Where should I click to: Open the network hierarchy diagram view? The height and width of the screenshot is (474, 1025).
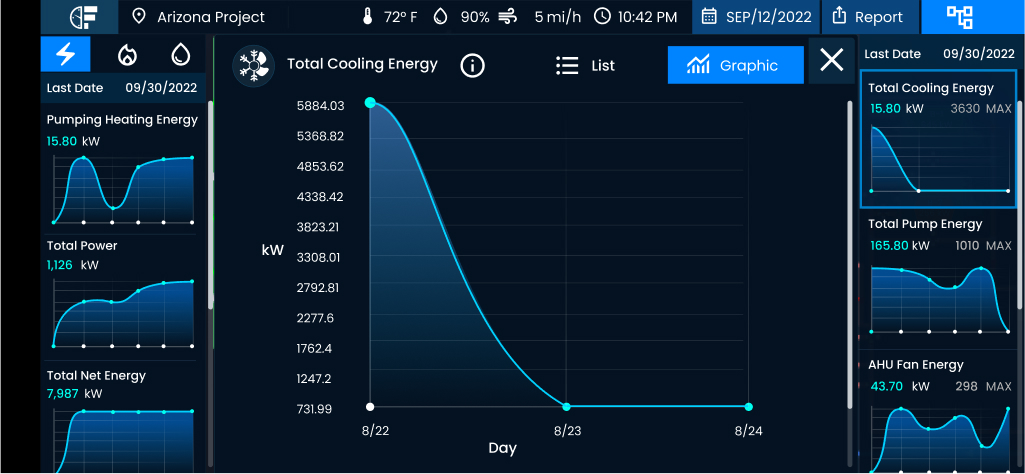(960, 17)
